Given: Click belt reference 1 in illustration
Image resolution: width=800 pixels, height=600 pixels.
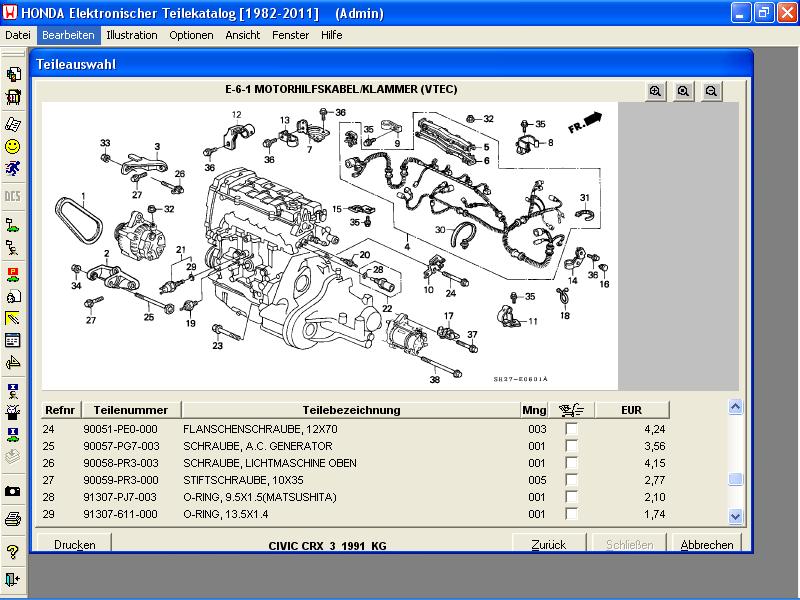Looking at the screenshot, I should pyautogui.click(x=84, y=196).
